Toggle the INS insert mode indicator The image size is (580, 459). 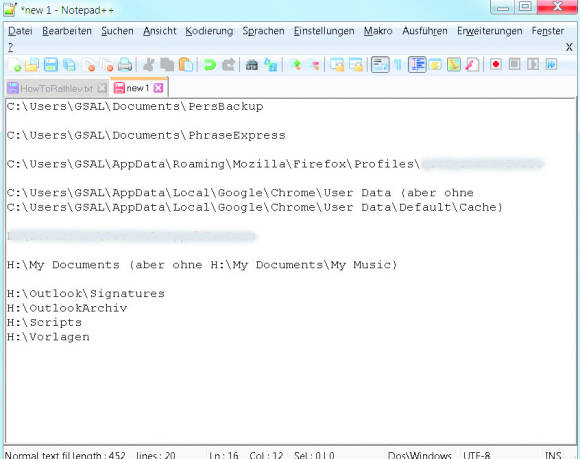553,455
